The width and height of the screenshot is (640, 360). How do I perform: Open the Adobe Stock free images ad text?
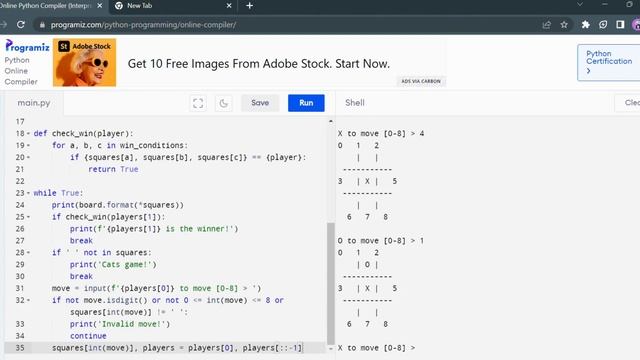coord(259,64)
